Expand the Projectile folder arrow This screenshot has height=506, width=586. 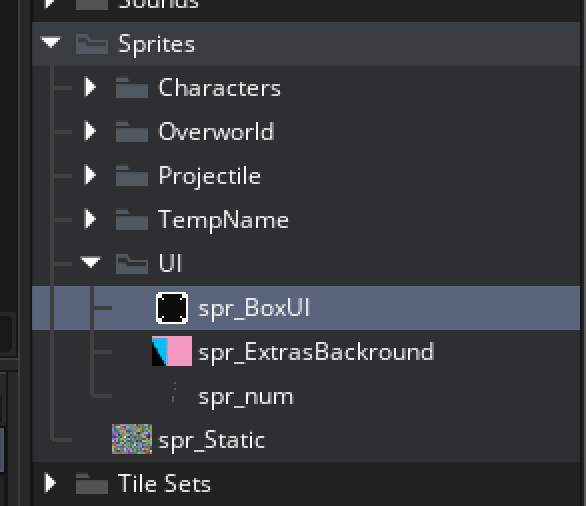click(90, 175)
